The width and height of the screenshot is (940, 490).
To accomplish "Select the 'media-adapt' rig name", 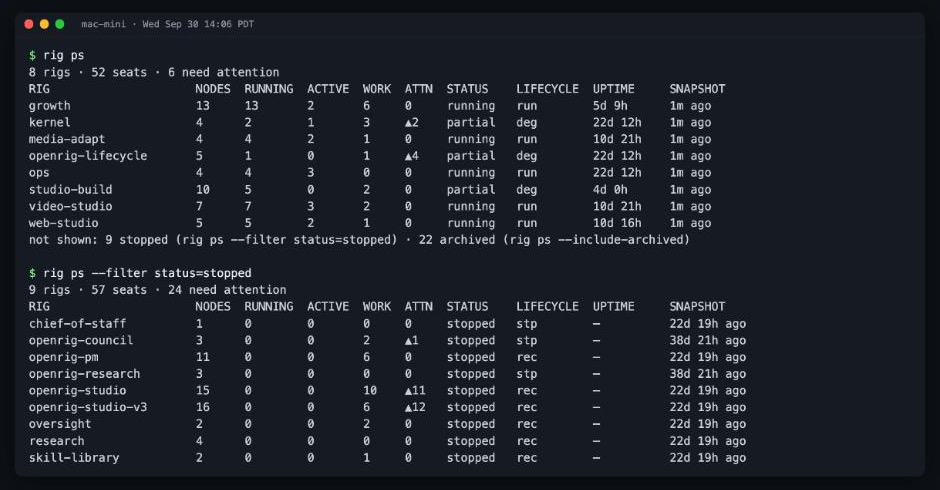I will (67, 139).
